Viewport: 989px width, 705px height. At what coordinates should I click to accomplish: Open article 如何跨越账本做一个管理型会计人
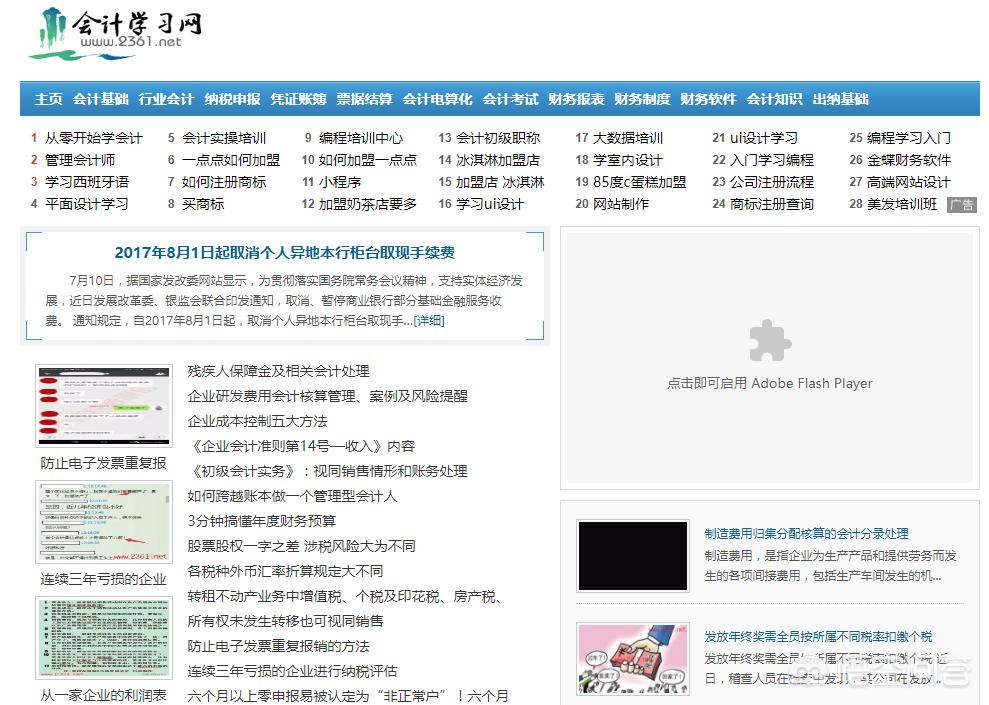292,496
